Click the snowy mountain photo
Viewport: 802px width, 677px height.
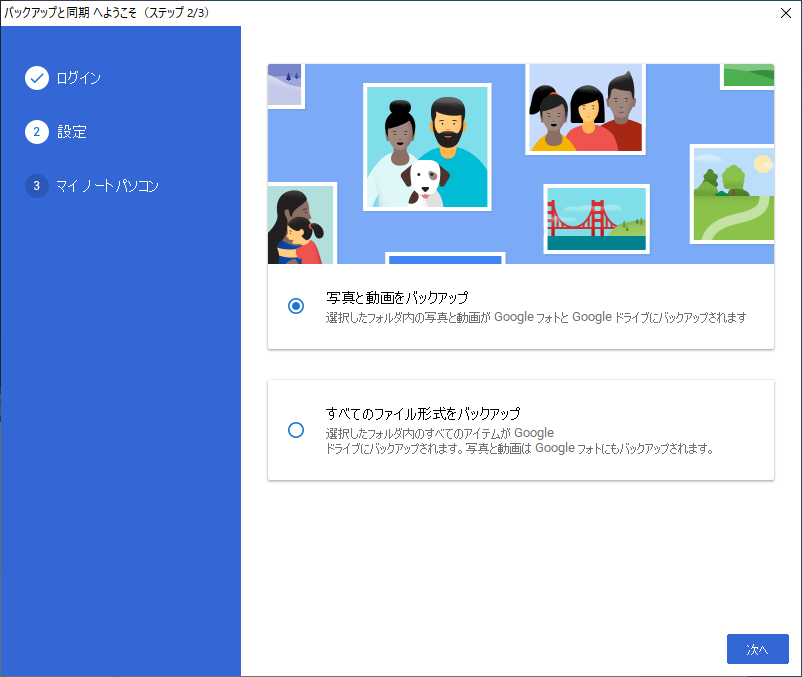(286, 86)
